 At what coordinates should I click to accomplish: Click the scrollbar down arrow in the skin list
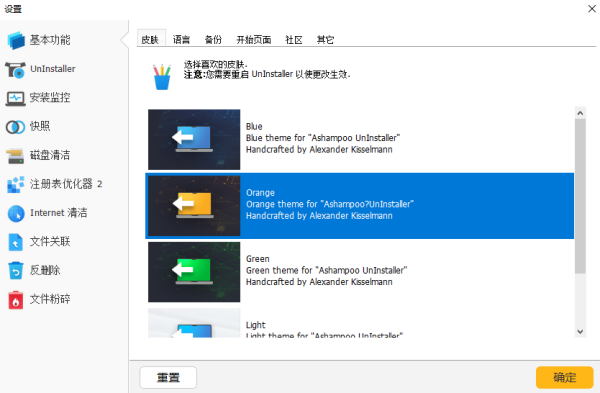[580, 332]
